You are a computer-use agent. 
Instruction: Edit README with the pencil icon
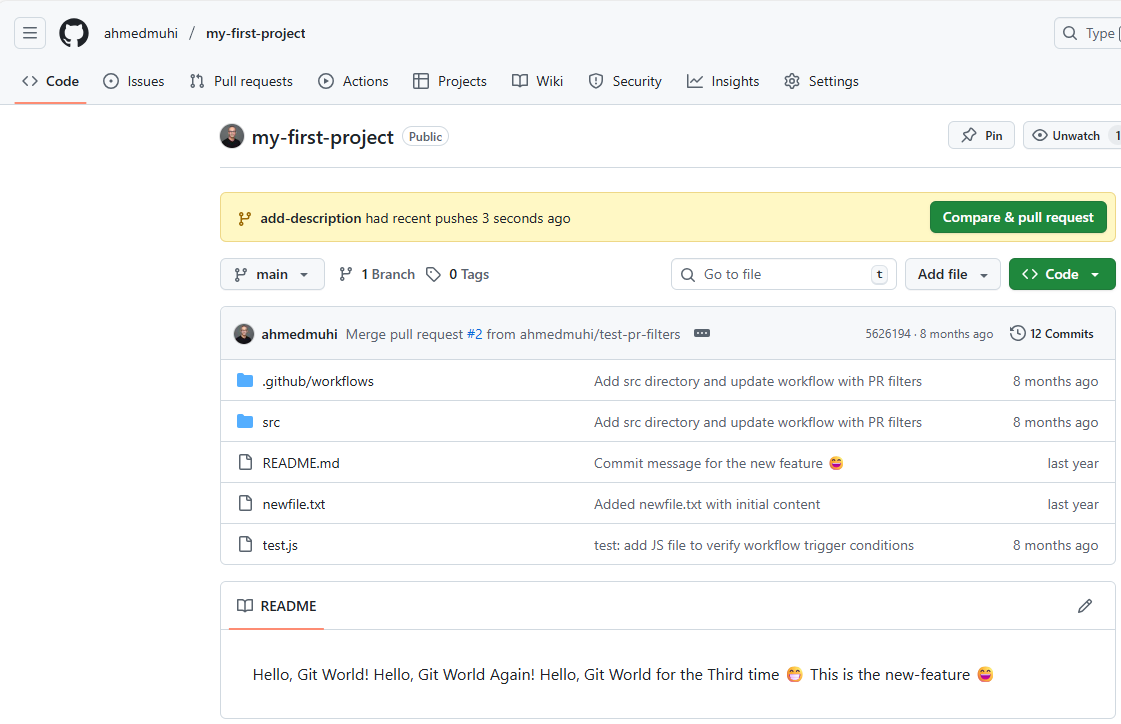(x=1085, y=606)
